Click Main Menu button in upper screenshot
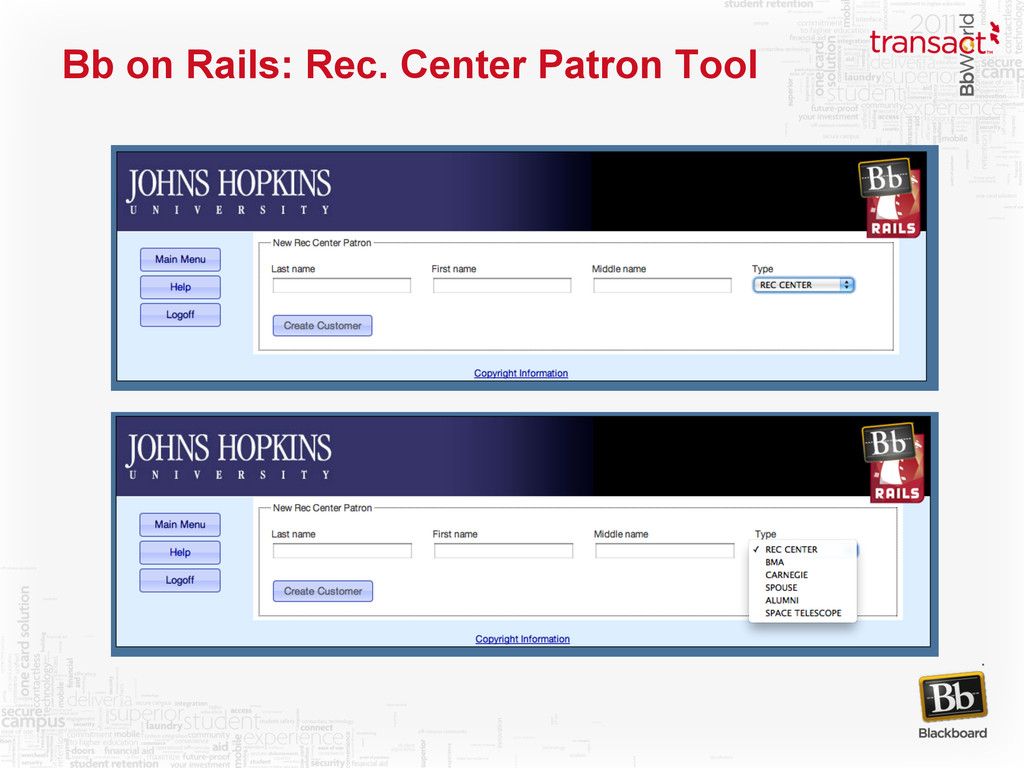The image size is (1024, 768). (x=180, y=259)
